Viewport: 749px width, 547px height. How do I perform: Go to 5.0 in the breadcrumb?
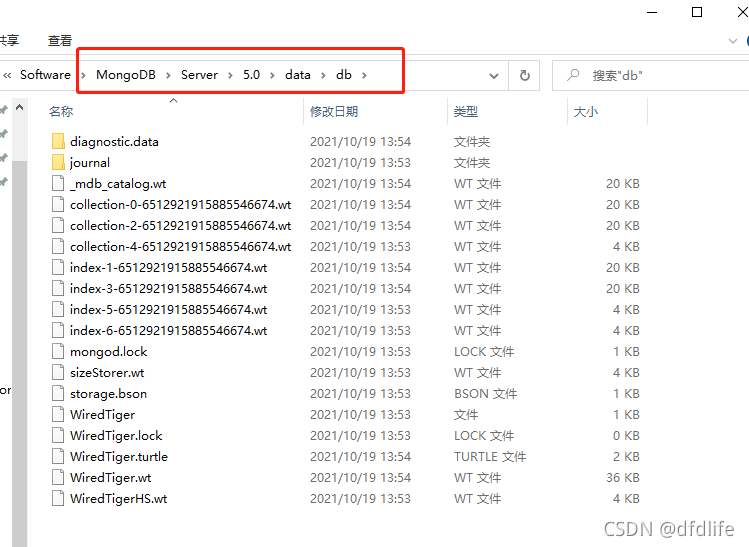[251, 75]
